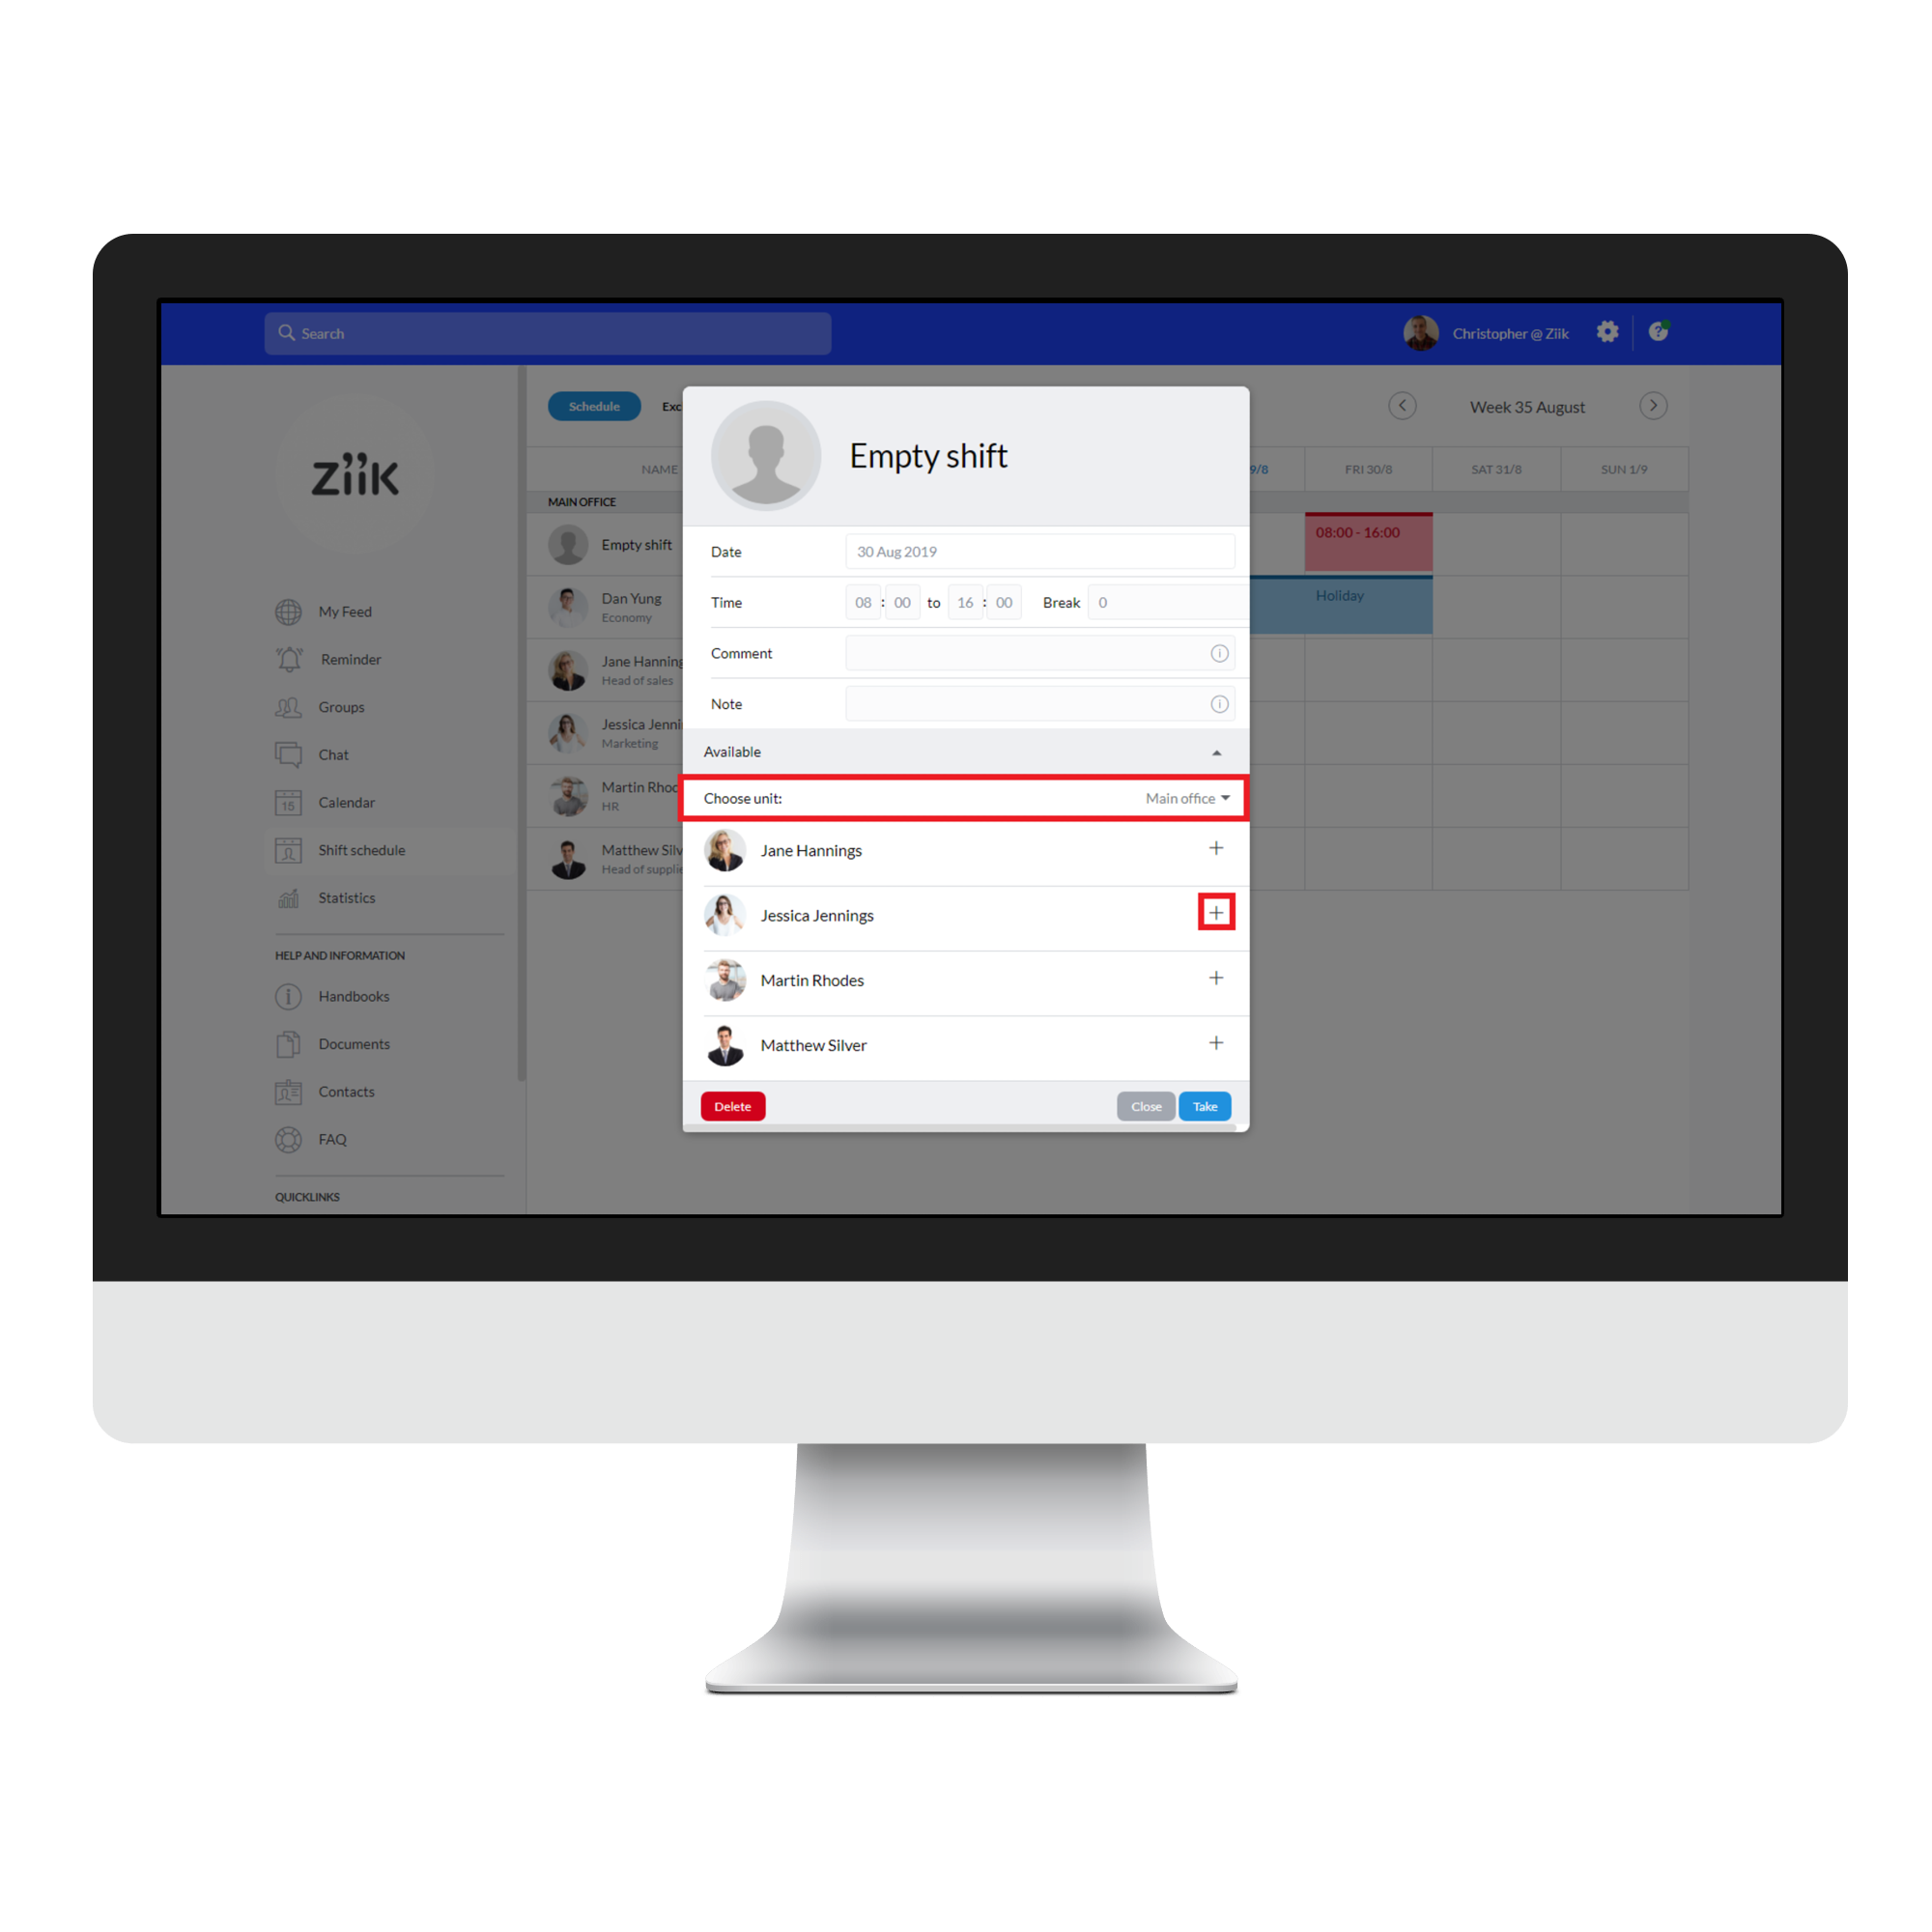1932x1932 pixels.
Task: Click the My Feed icon in sidebar
Action: coord(289,612)
